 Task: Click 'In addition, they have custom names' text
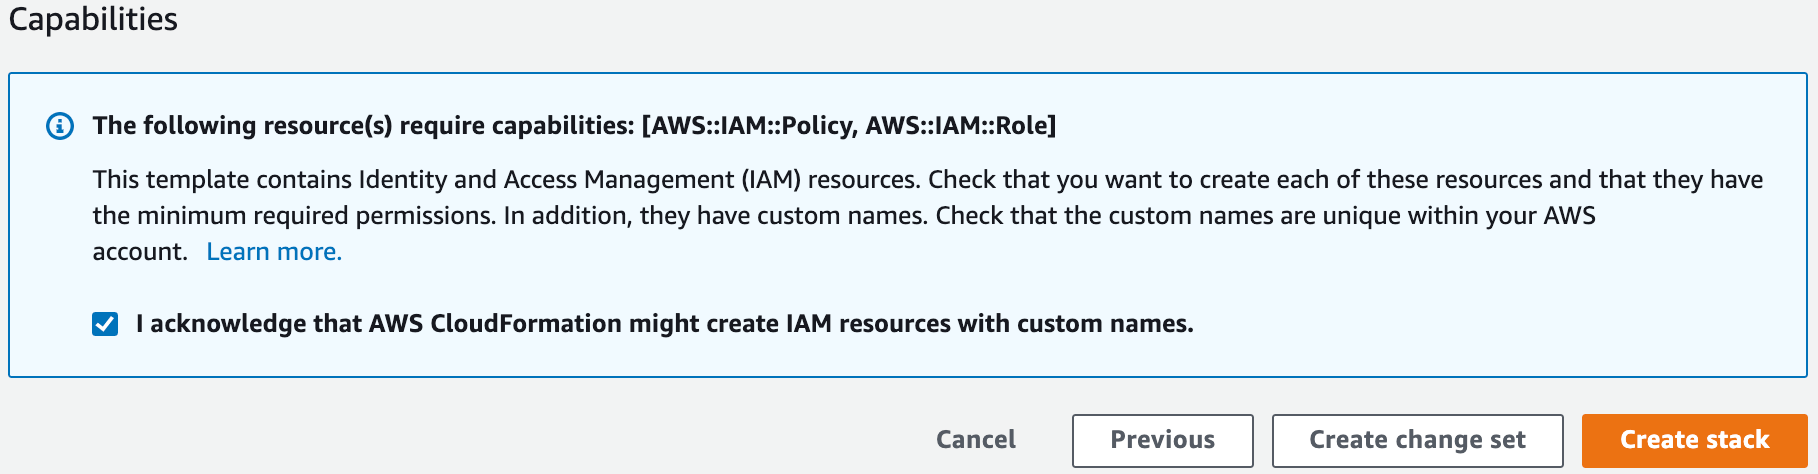point(715,216)
